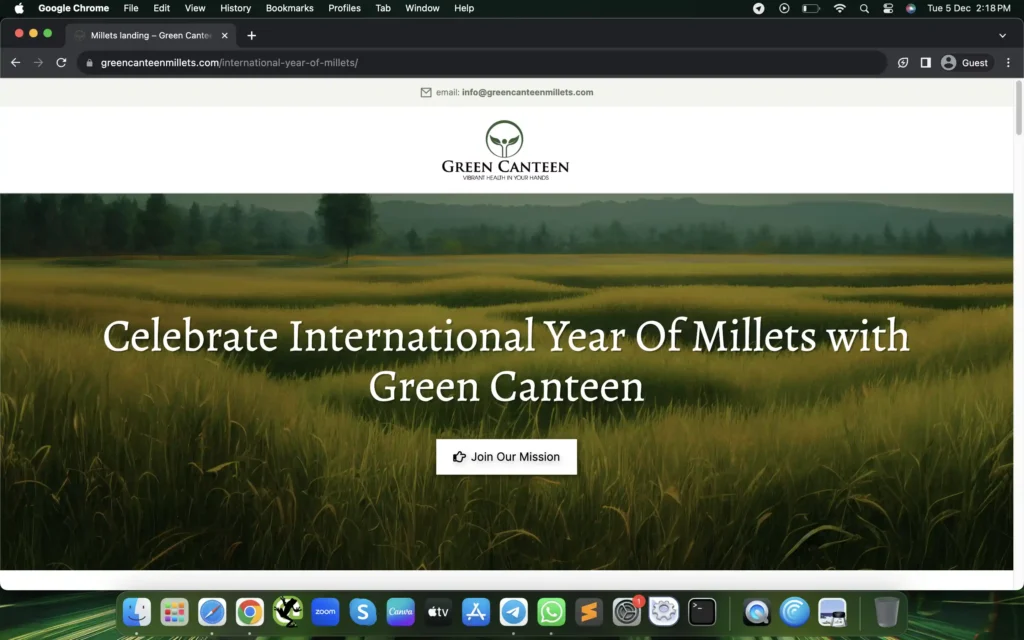
Task: Open the App Store from the dock
Action: pyautogui.click(x=475, y=612)
